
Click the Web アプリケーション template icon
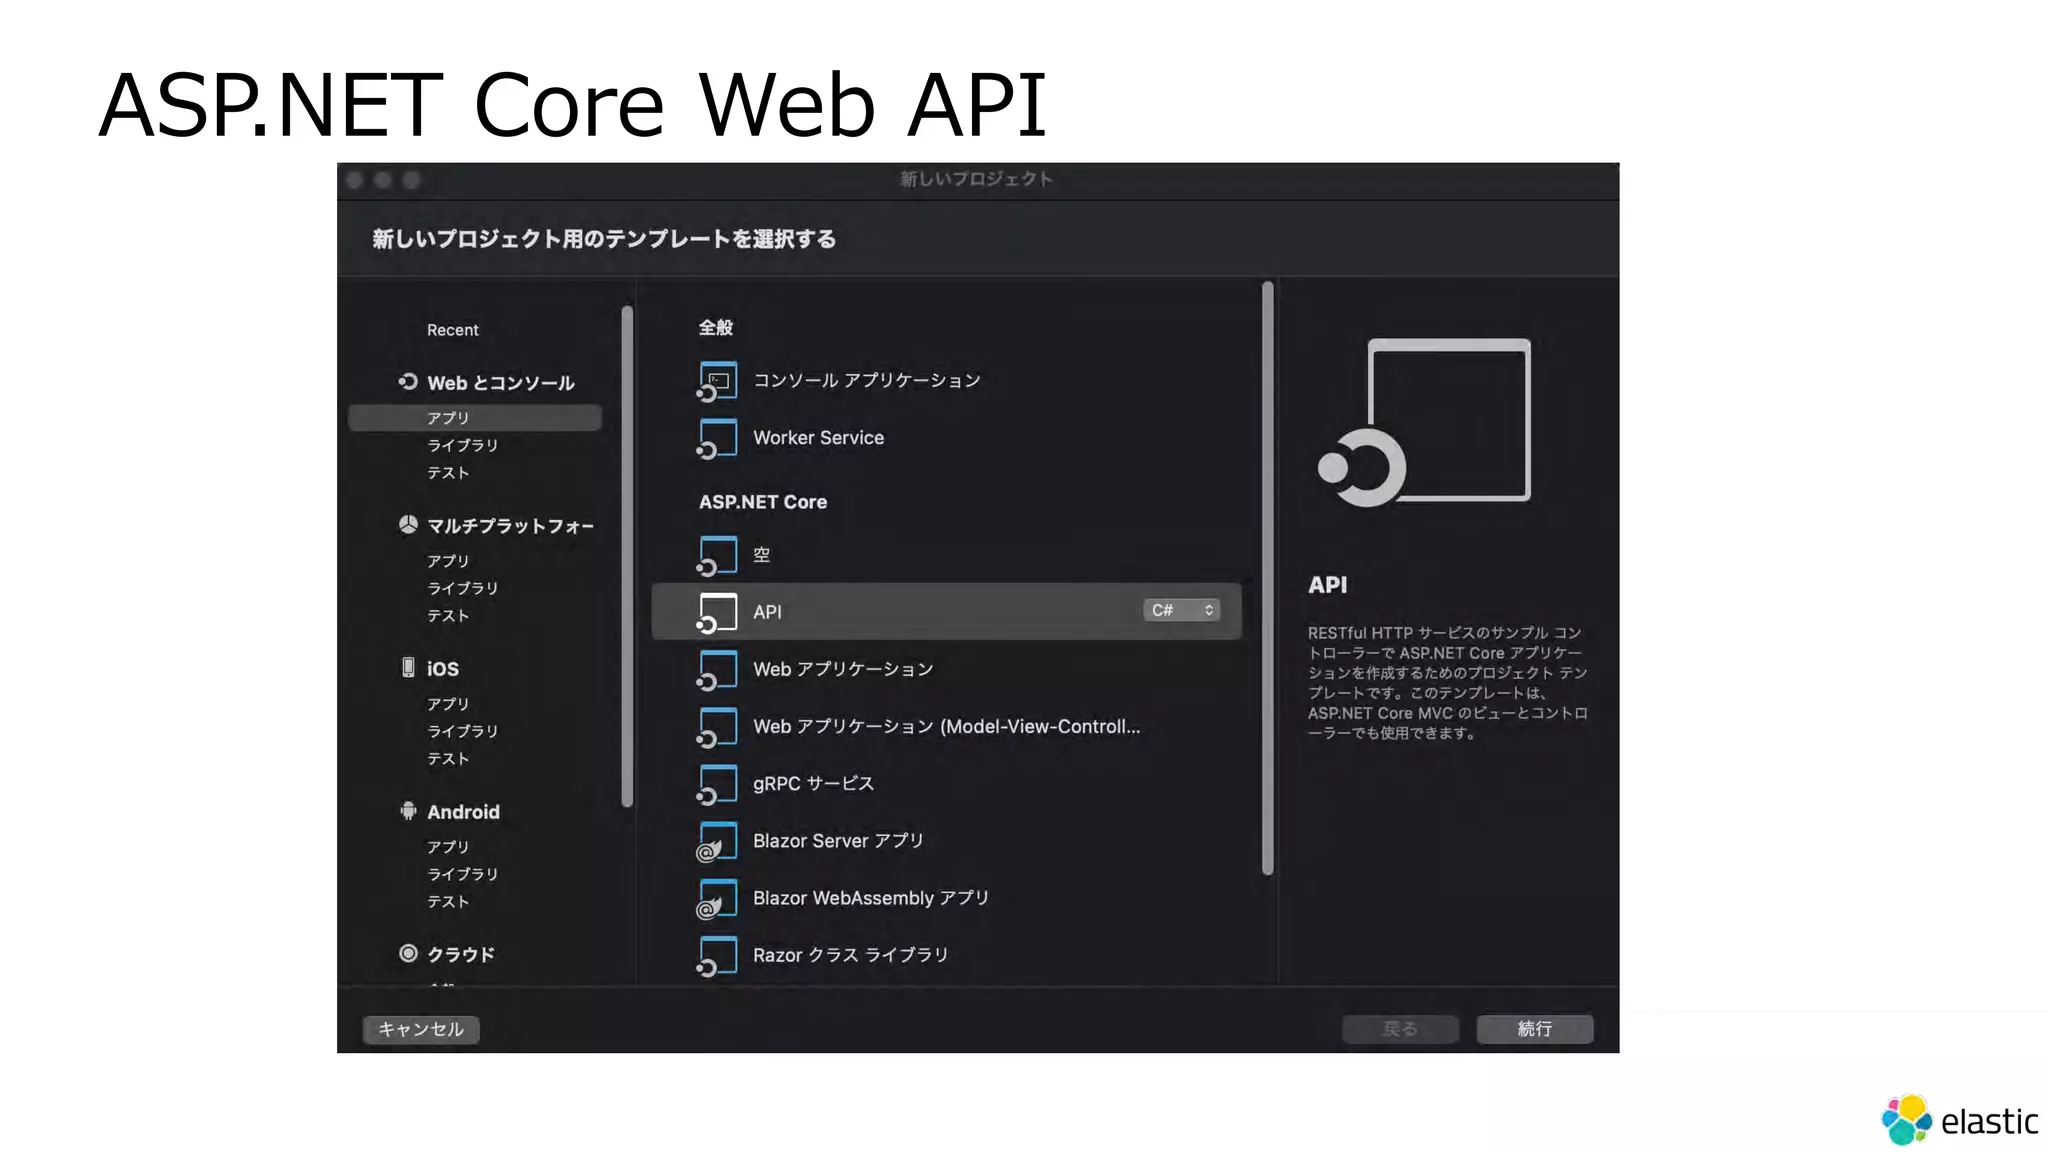pos(717,669)
